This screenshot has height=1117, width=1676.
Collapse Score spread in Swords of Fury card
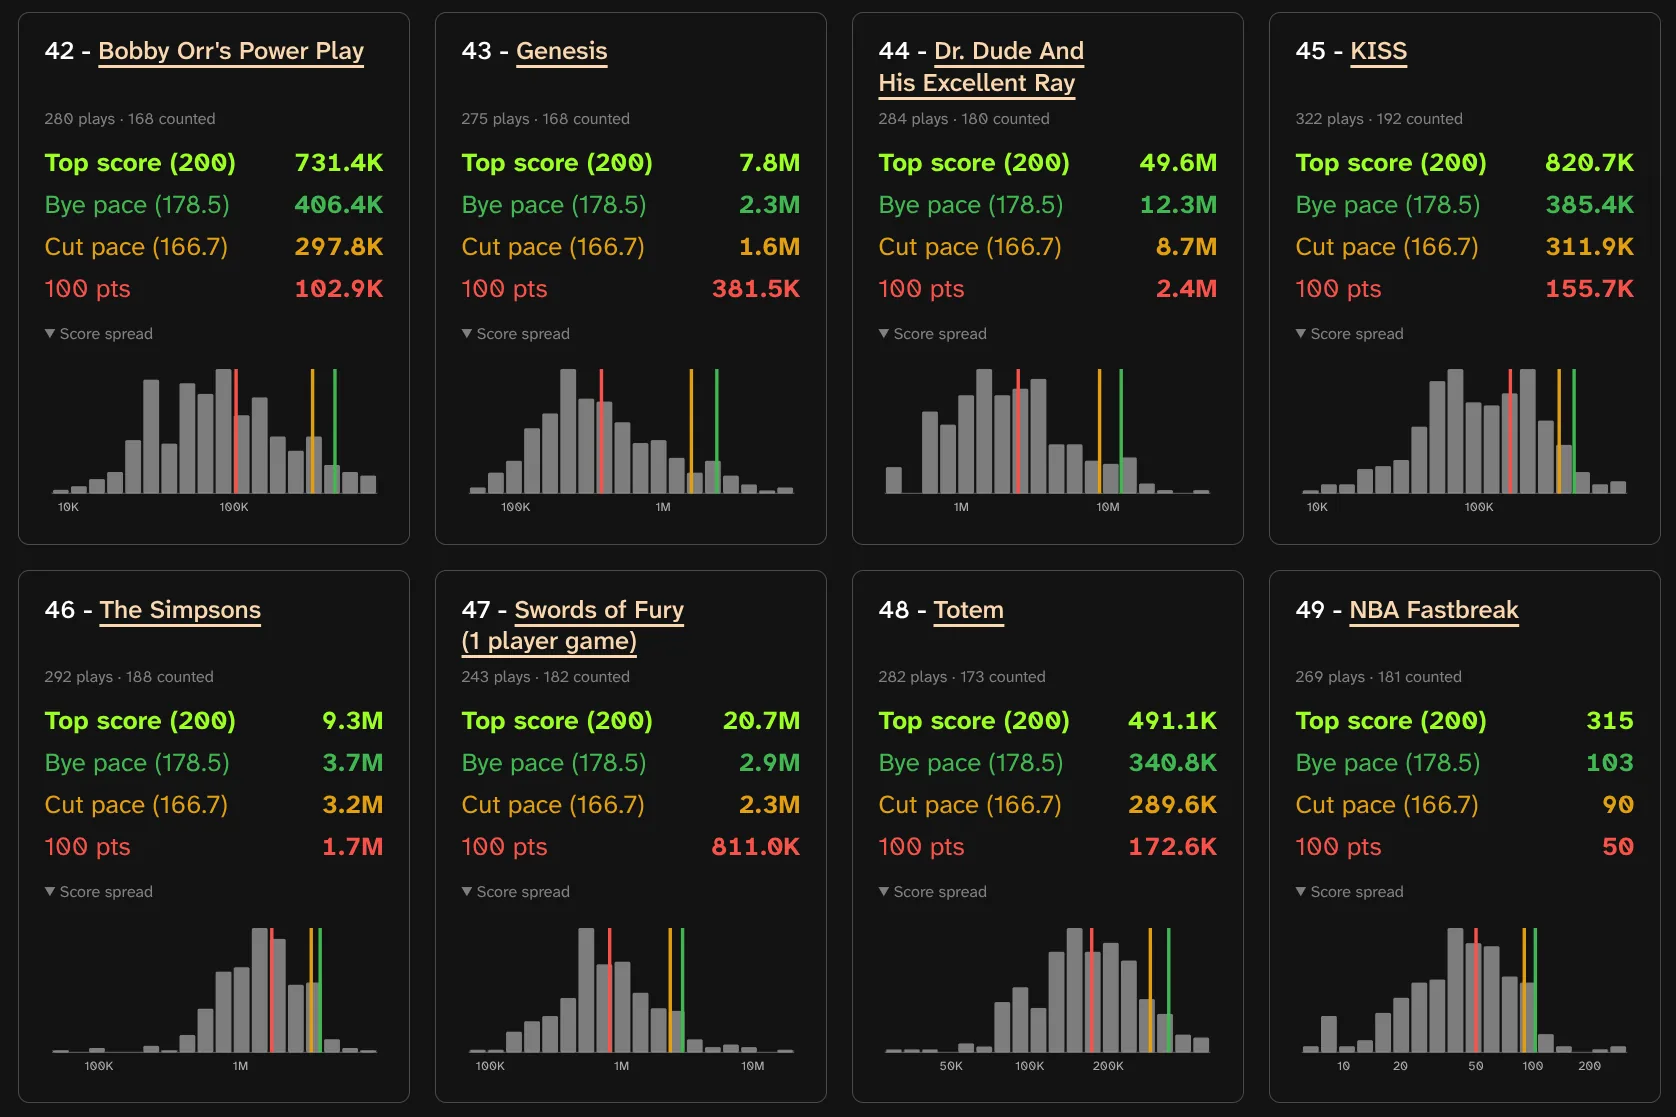coord(516,892)
